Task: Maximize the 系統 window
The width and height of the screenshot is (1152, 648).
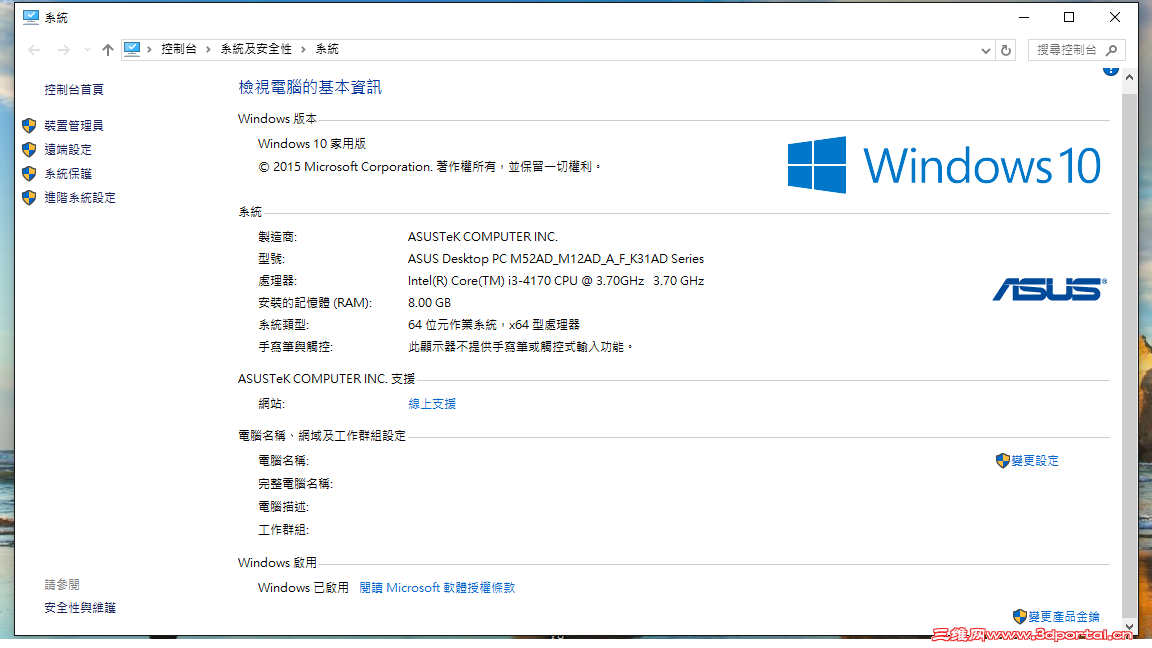Action: 1069,17
